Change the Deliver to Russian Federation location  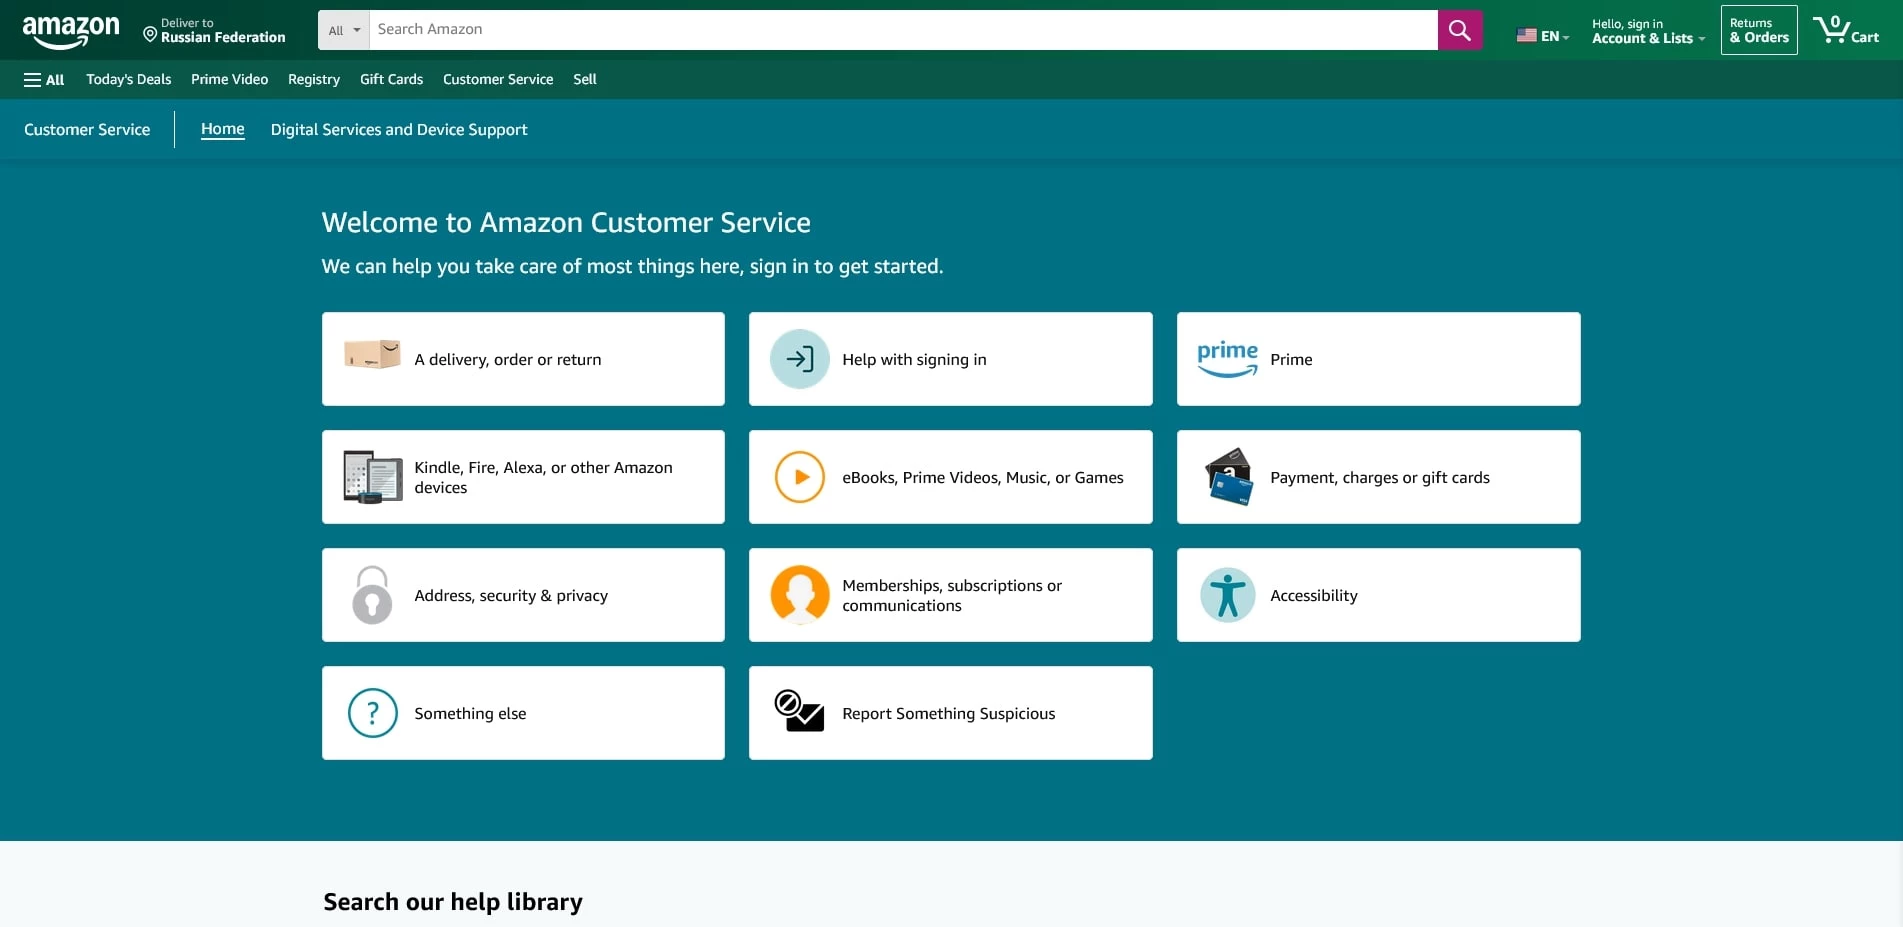pos(214,31)
